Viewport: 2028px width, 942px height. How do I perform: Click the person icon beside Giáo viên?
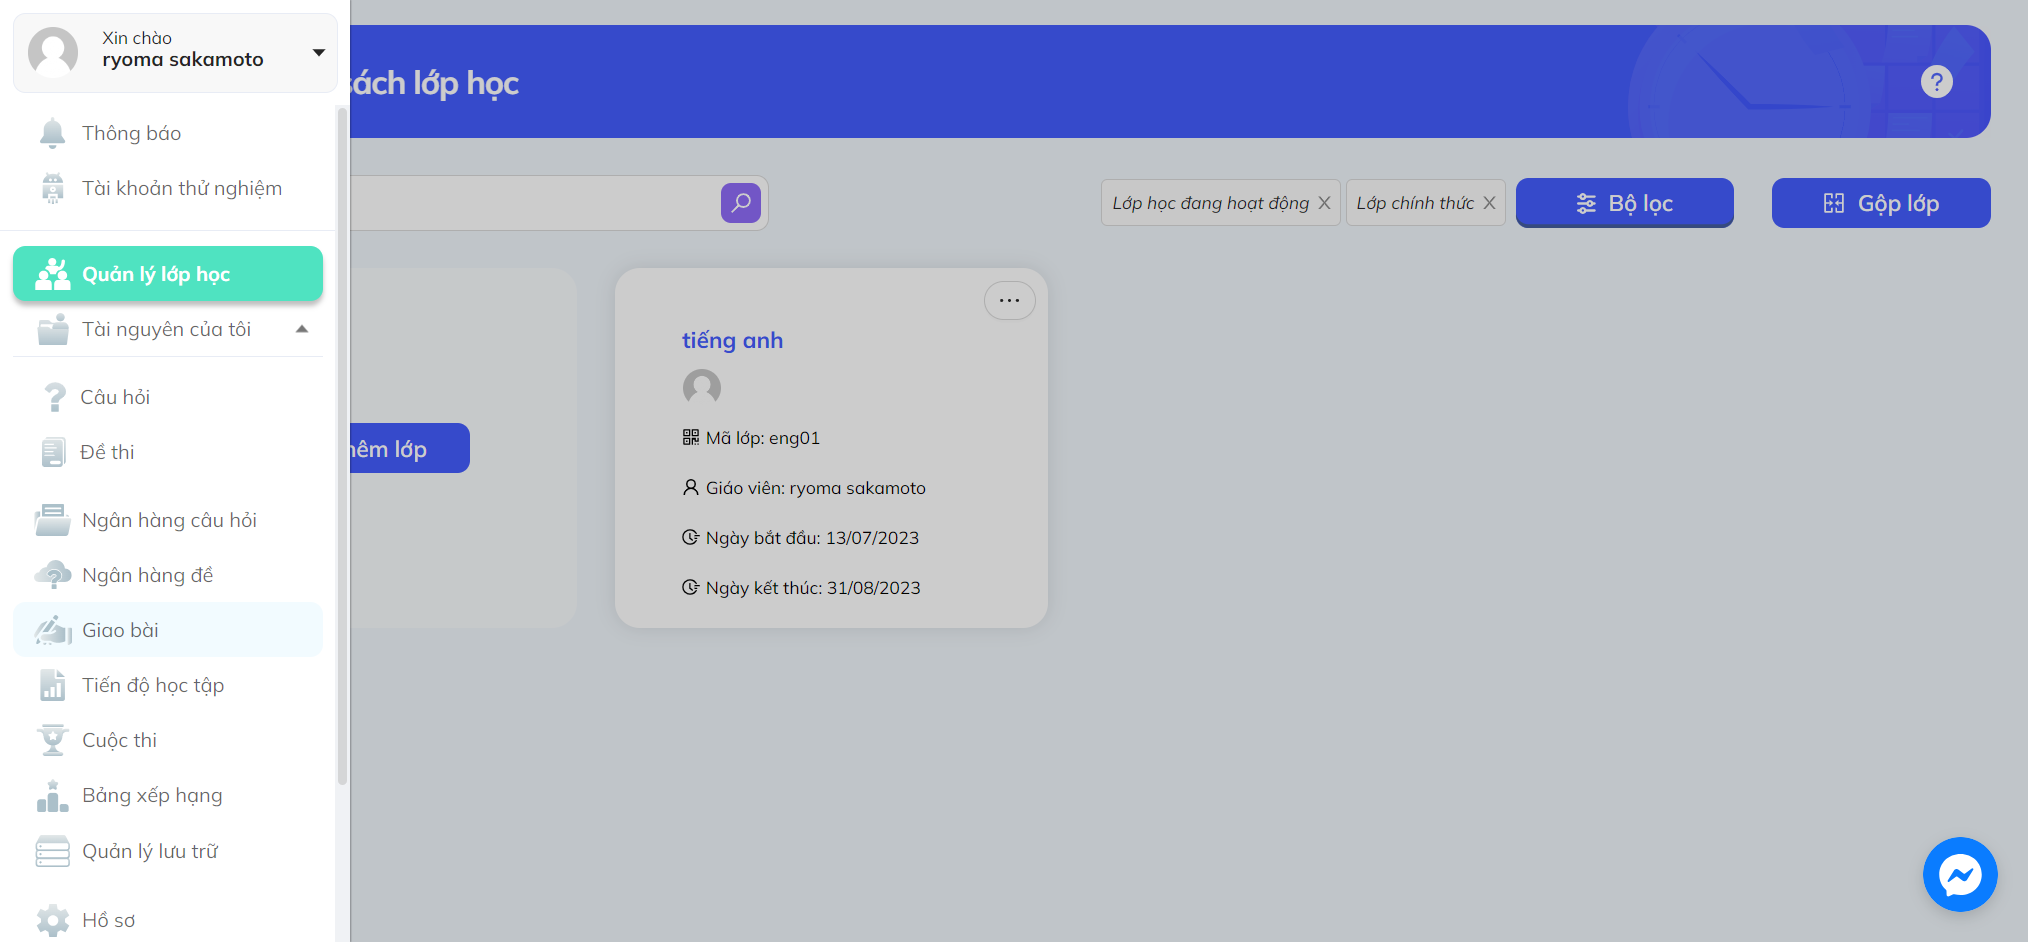pos(691,487)
